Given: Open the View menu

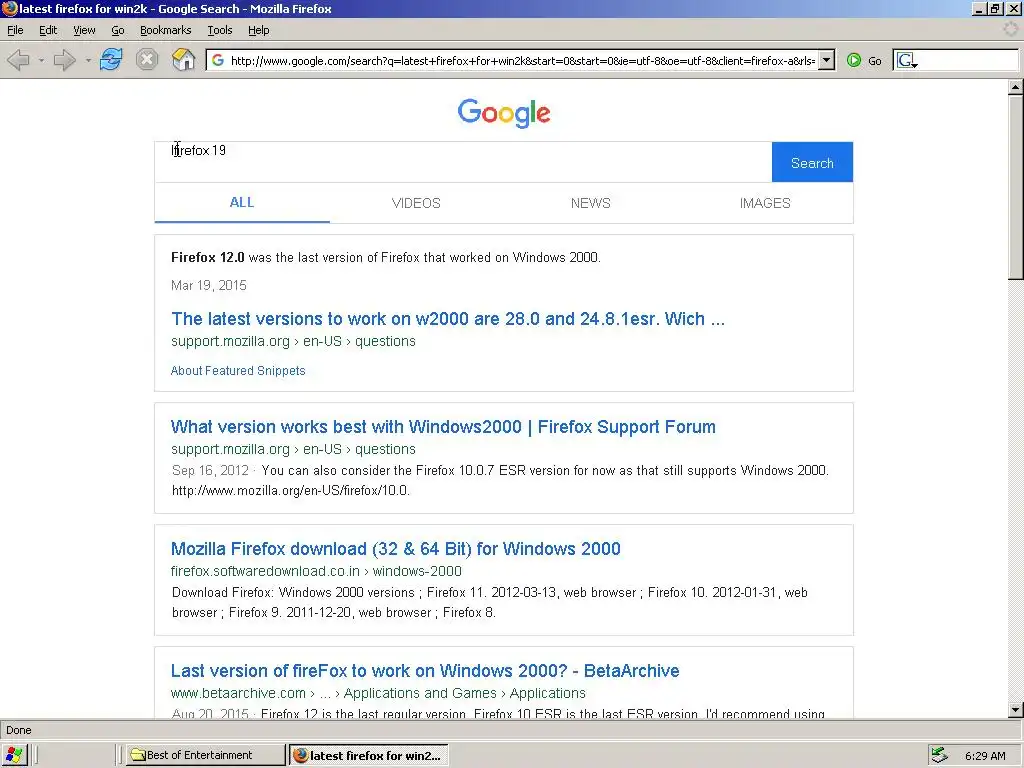Looking at the screenshot, I should click(84, 30).
